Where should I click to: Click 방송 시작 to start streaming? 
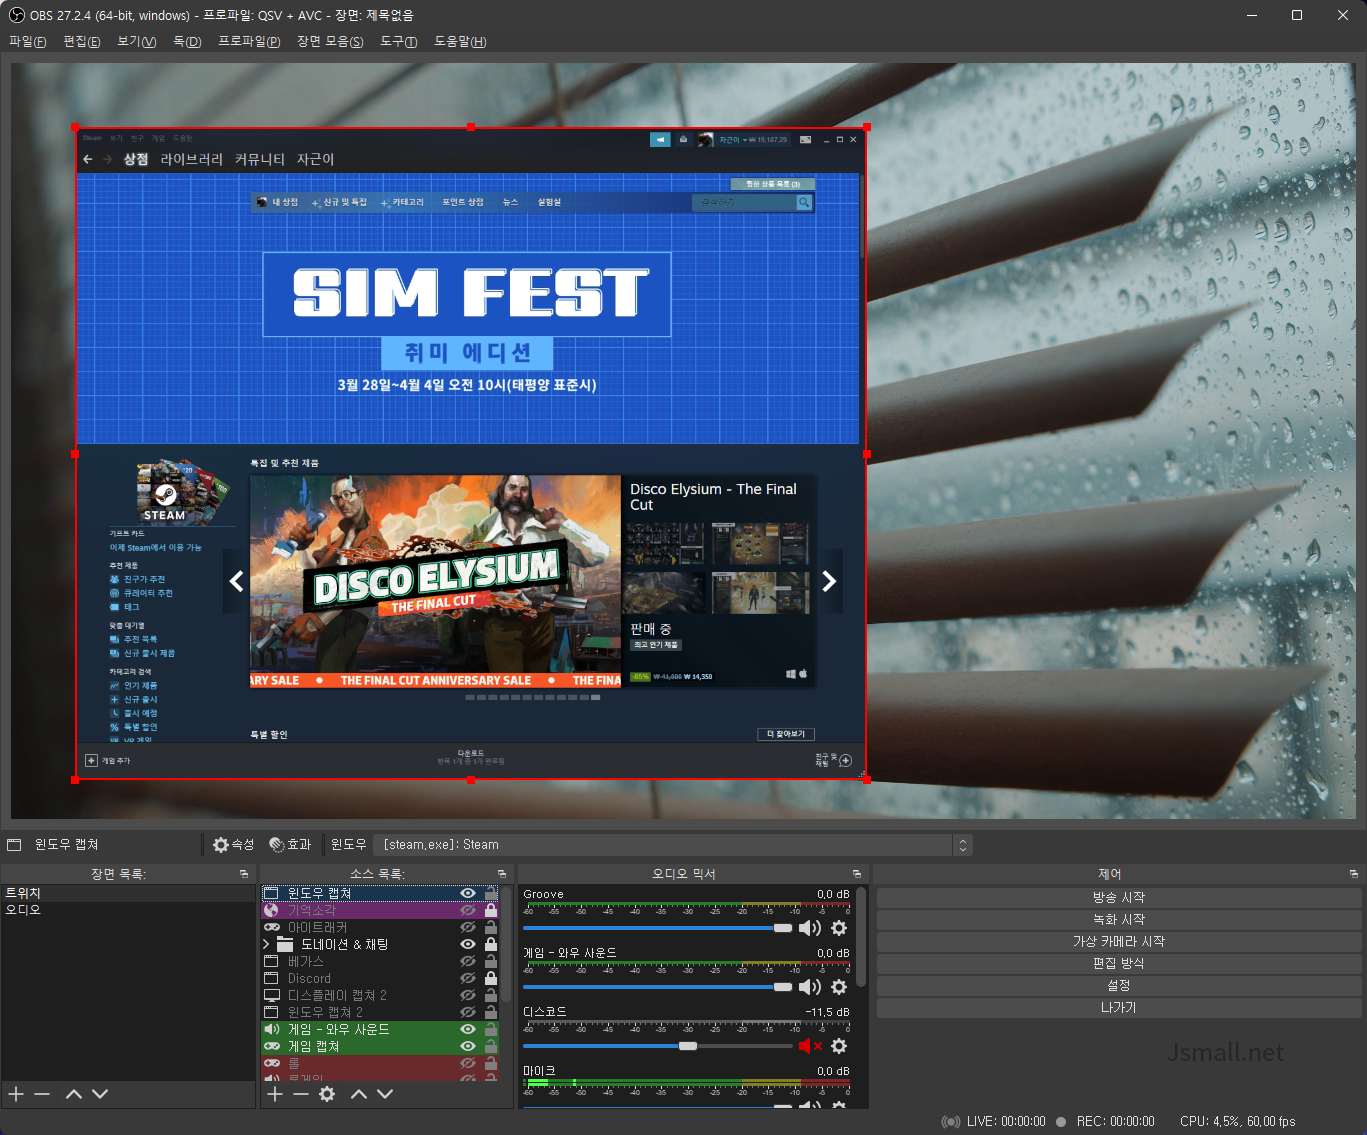[x=1119, y=897]
